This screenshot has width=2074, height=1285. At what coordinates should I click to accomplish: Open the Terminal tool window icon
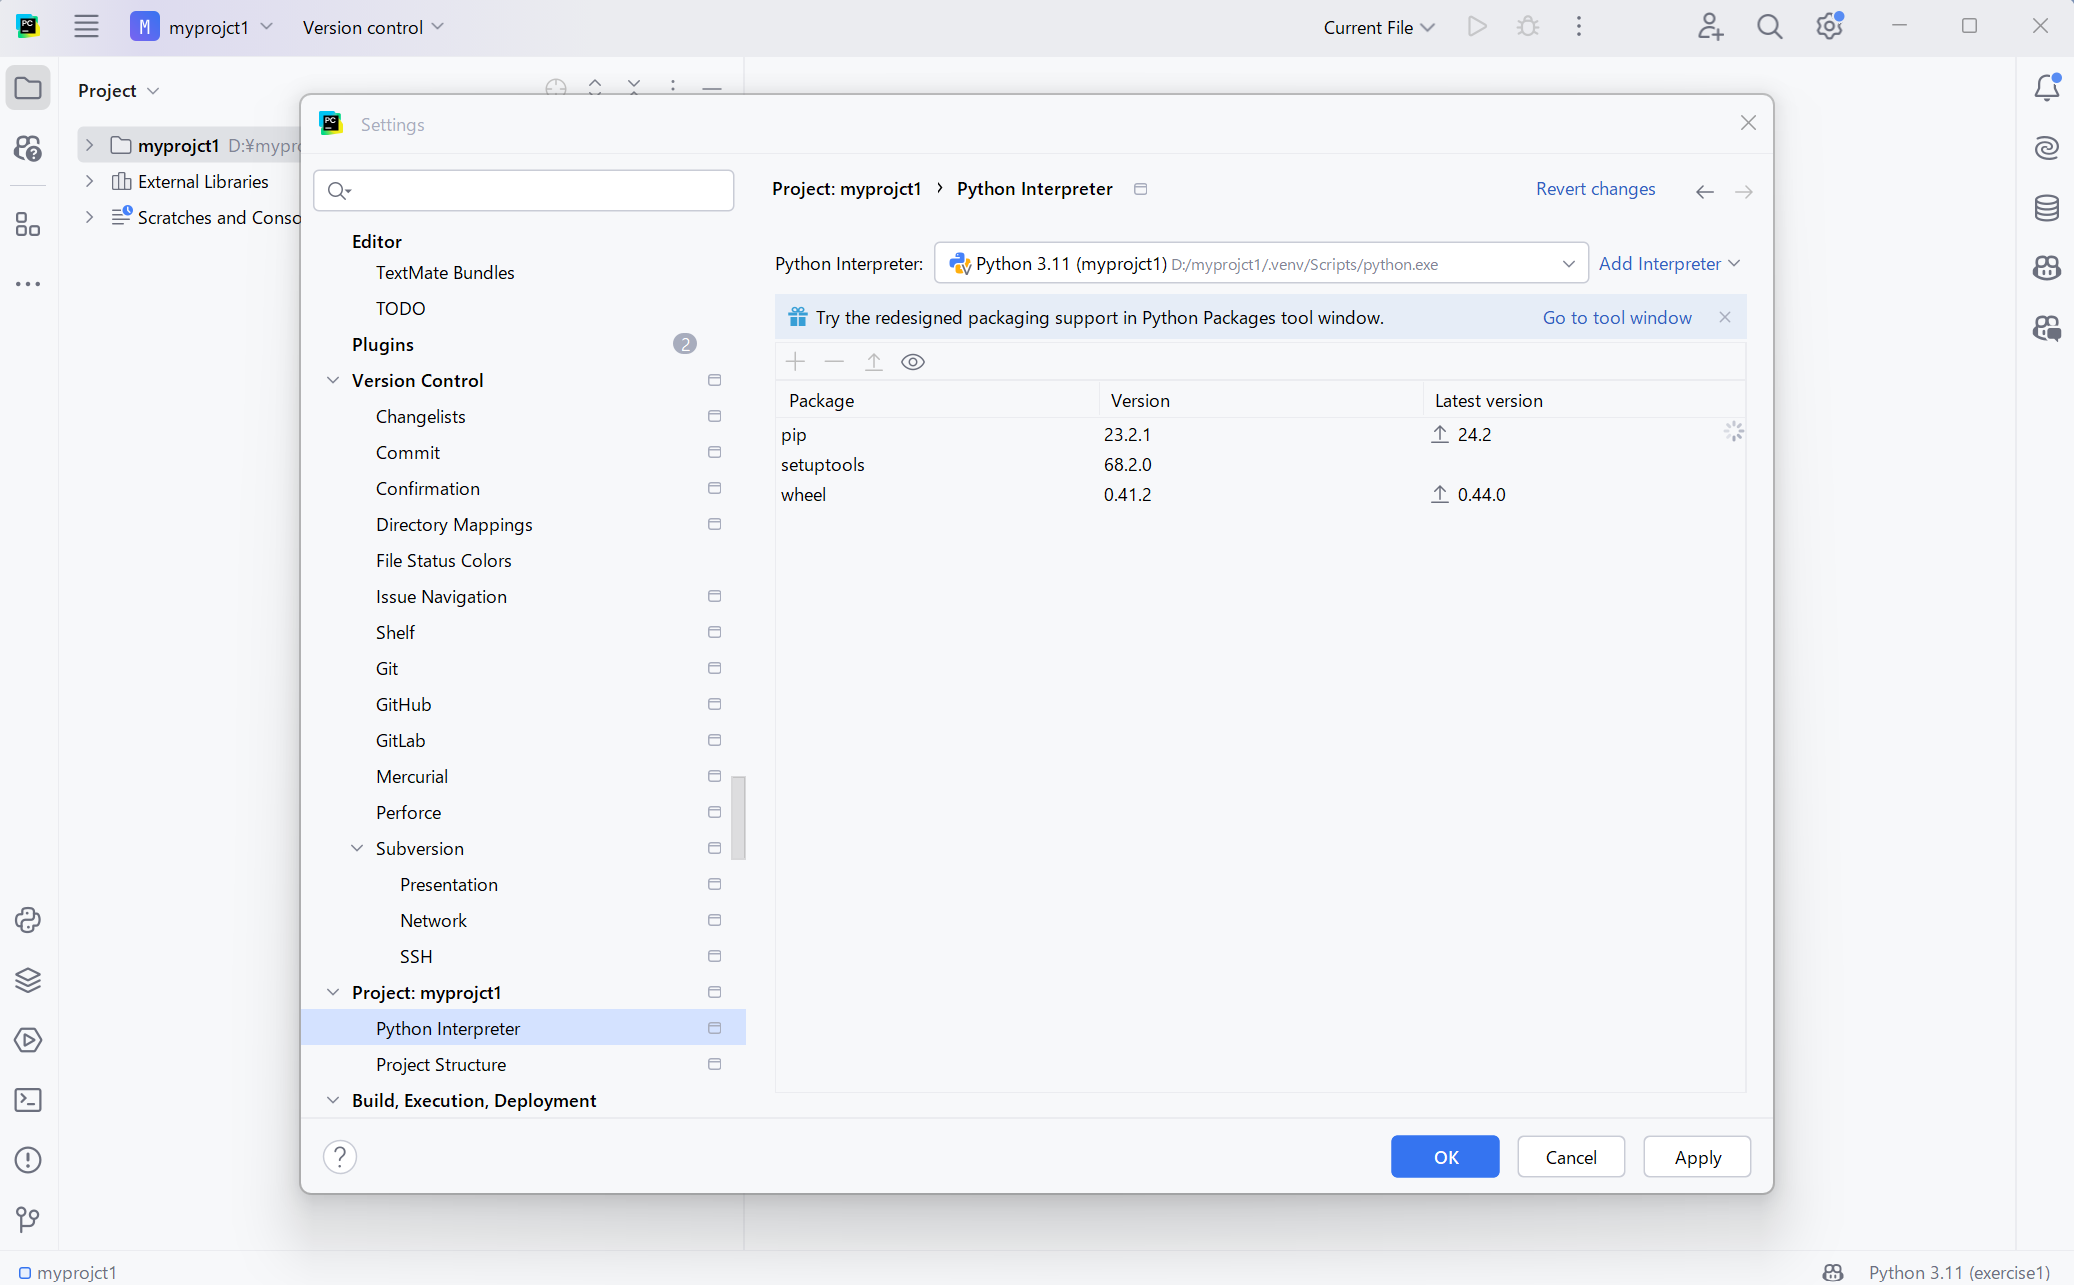pyautogui.click(x=28, y=1100)
